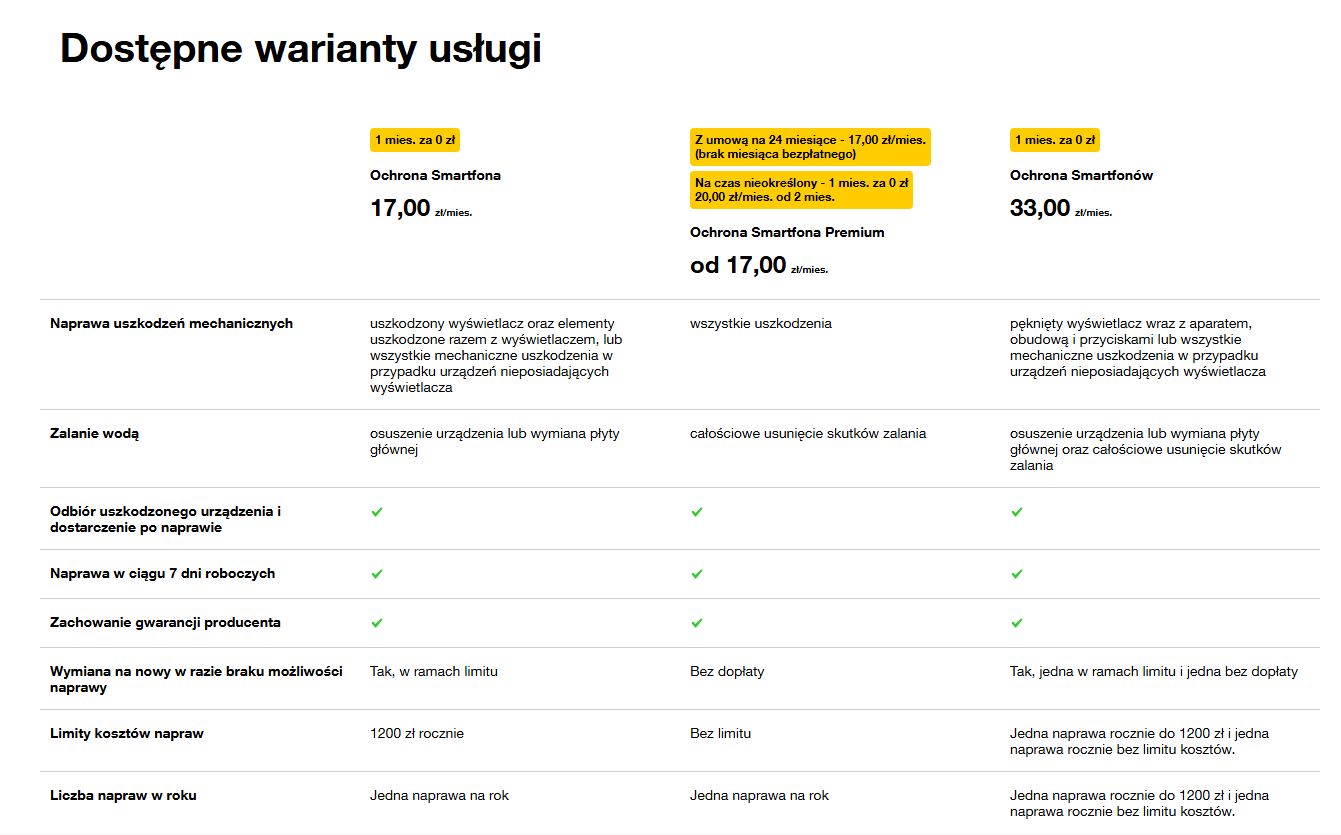The width and height of the screenshot is (1341, 835).
Task: Click pickup-and-delivery checkmark under Ochrona Smartfona Premium
Action: (697, 512)
